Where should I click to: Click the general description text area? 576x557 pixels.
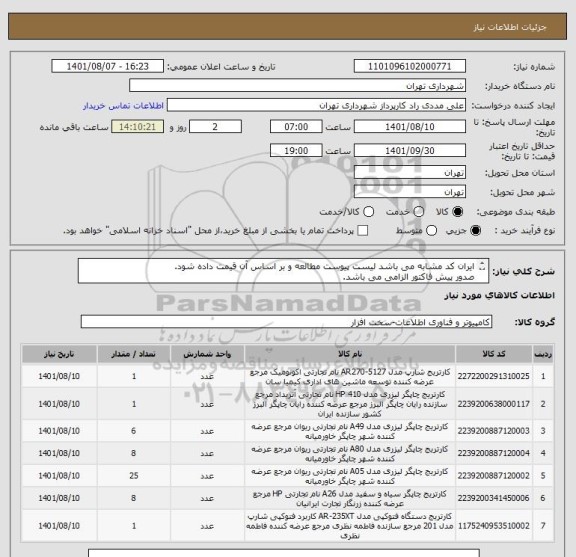pos(283,271)
